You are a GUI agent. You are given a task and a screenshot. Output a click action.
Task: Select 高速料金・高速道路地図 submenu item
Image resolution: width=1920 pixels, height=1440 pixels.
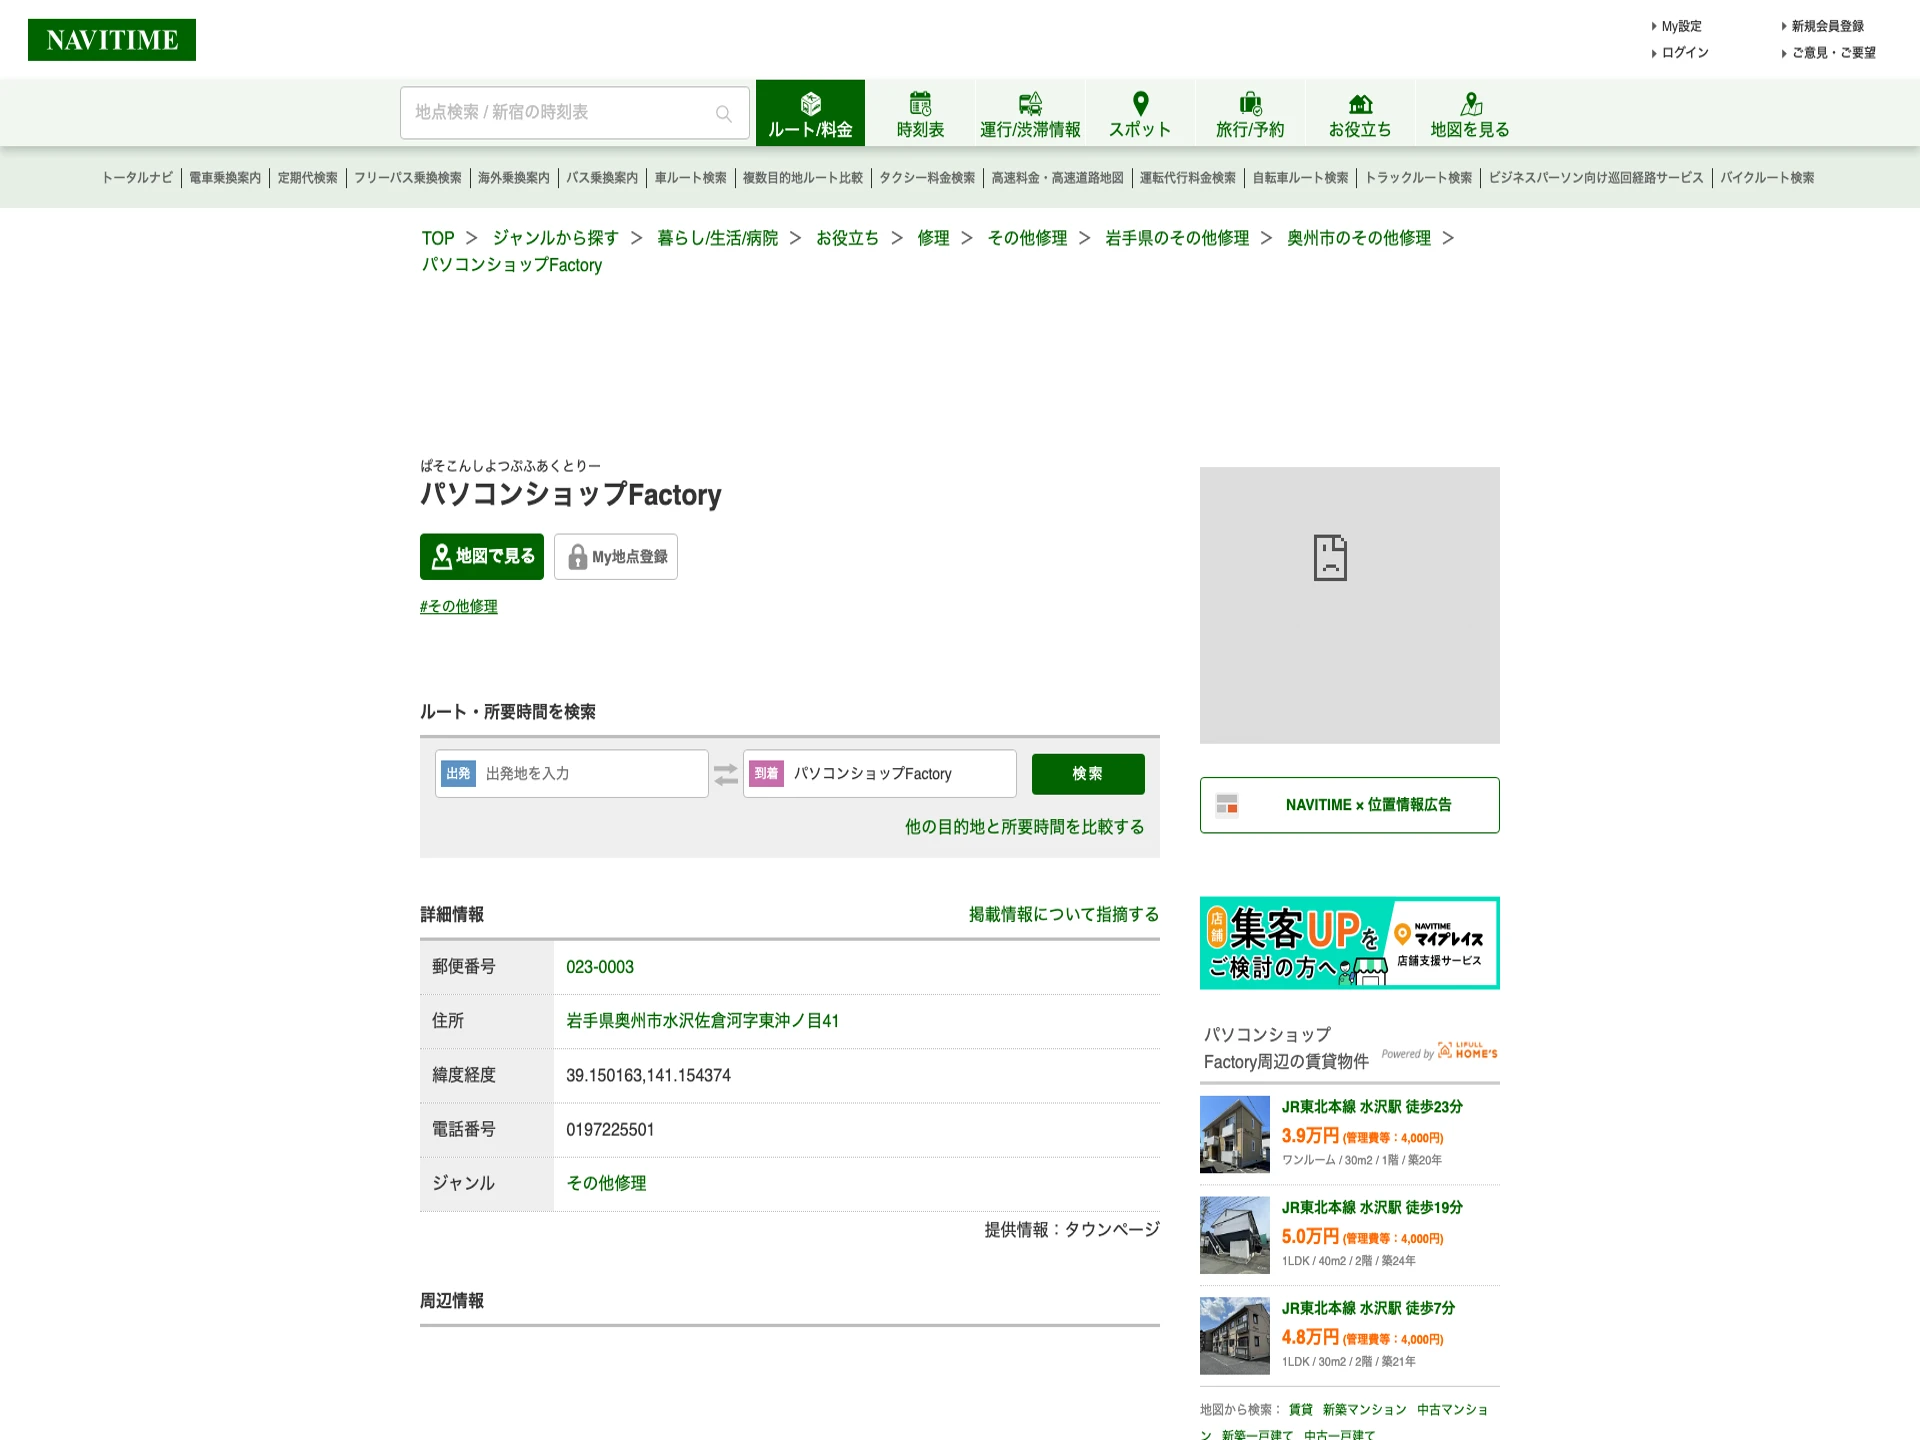click(1057, 178)
